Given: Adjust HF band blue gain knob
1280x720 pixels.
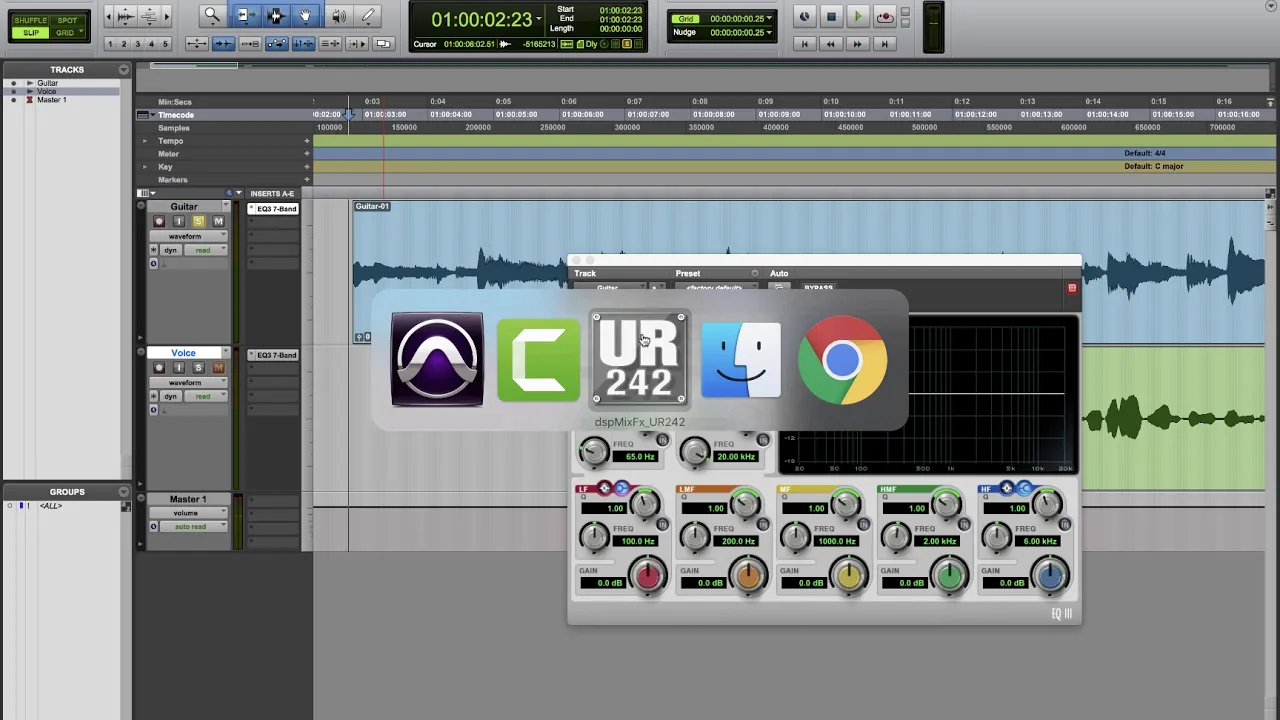Looking at the screenshot, I should [1050, 575].
